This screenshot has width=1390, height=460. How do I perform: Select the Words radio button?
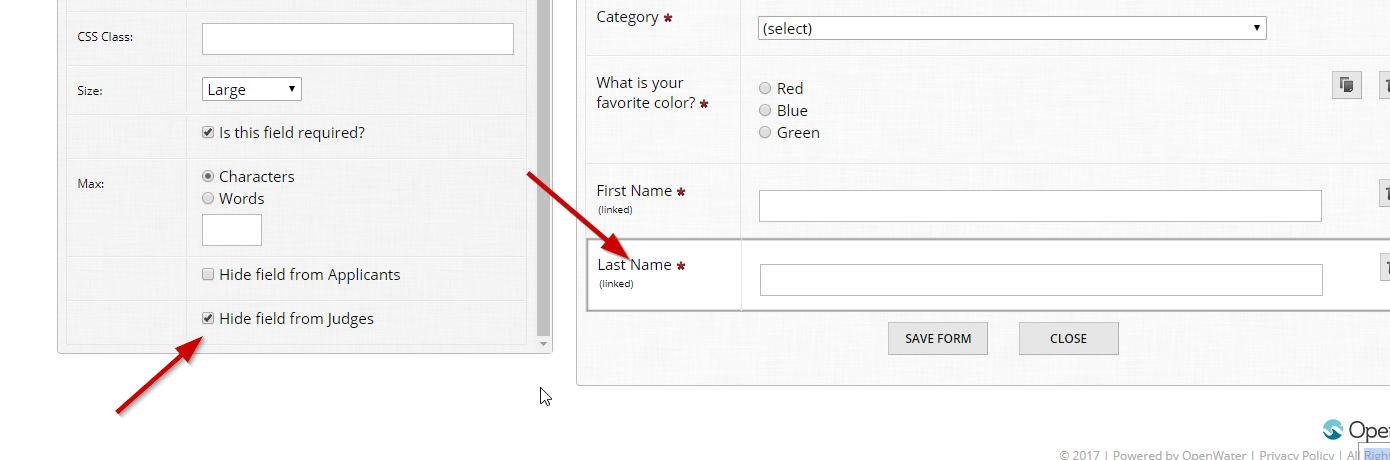click(x=208, y=198)
